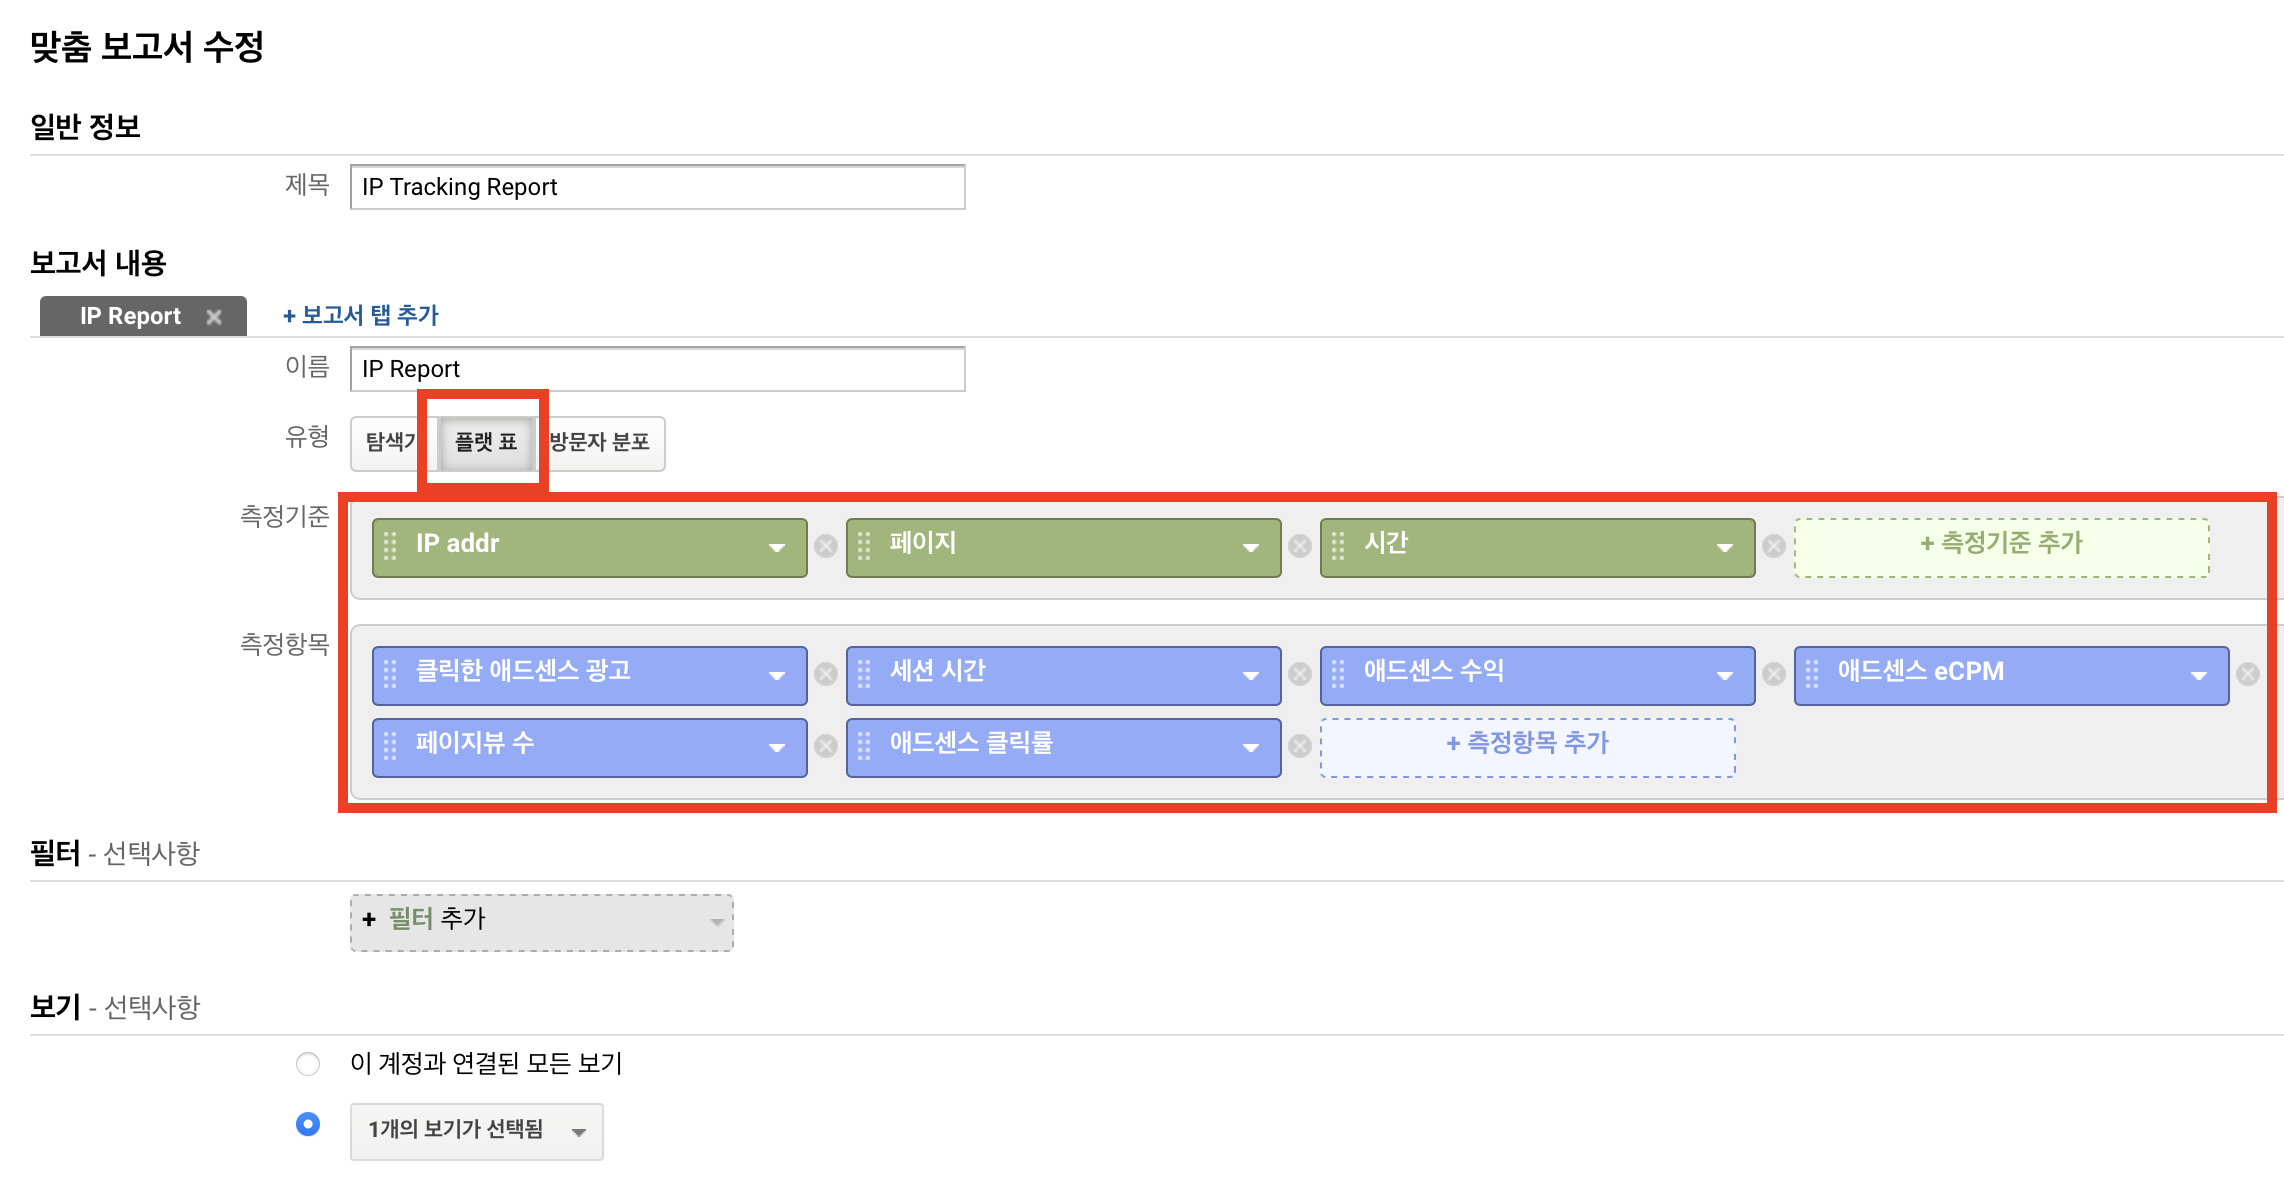Remove the 애드센스 eCPM metric
This screenshot has height=1182, width=2284.
coord(2250,674)
